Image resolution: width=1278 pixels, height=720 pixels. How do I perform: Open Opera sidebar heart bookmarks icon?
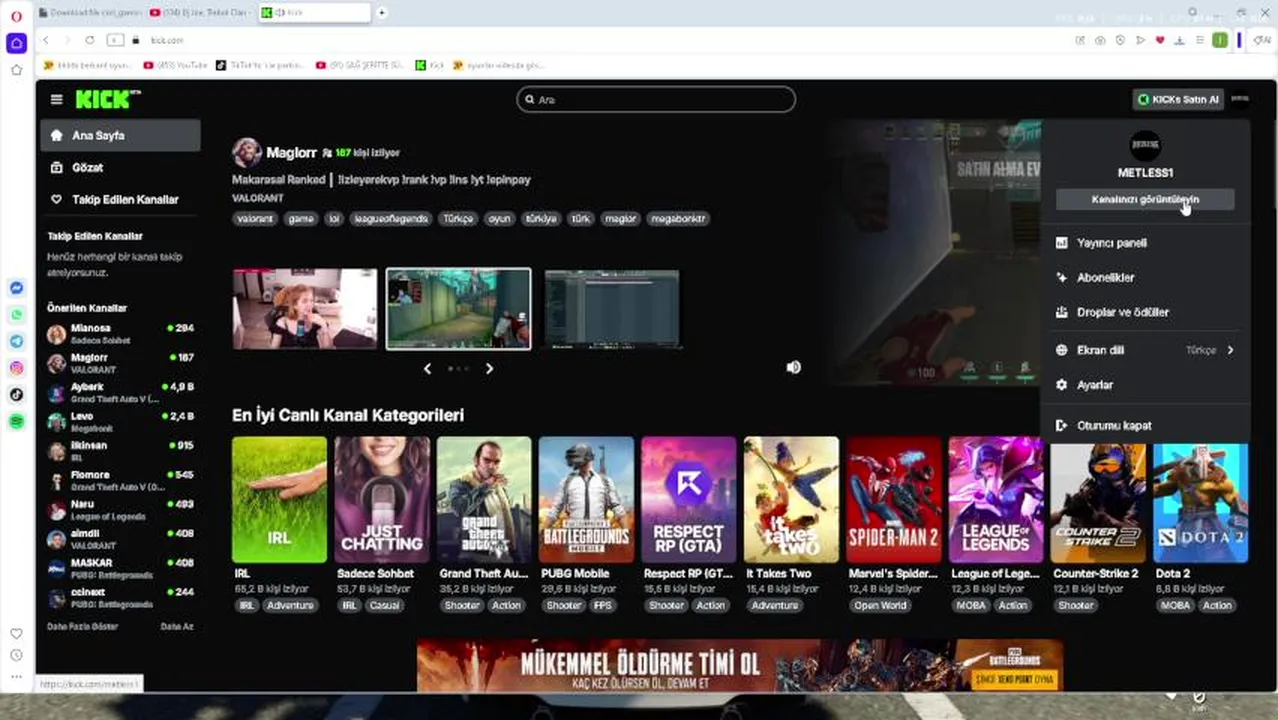point(16,633)
